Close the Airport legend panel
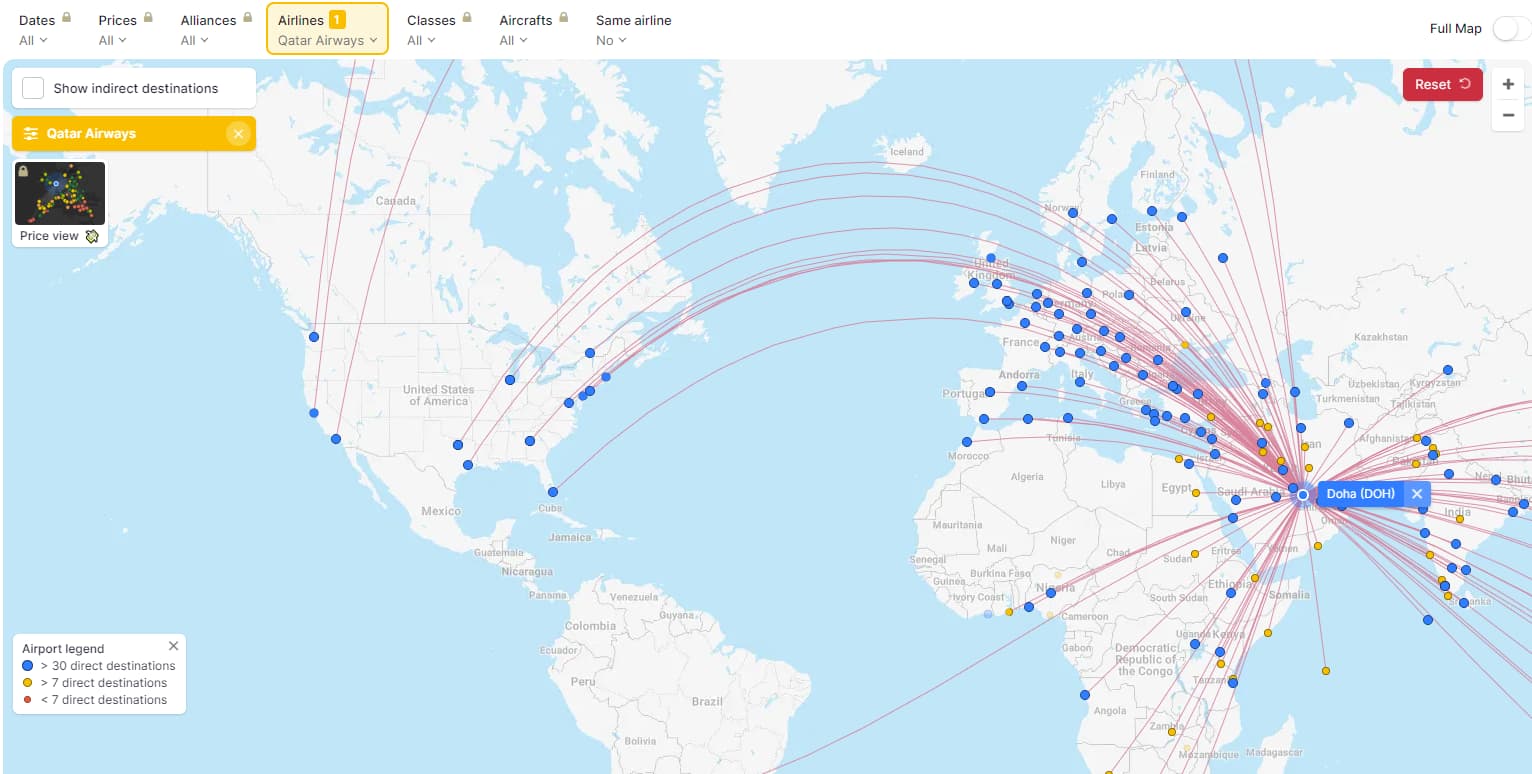The image size is (1532, 774). pos(173,646)
